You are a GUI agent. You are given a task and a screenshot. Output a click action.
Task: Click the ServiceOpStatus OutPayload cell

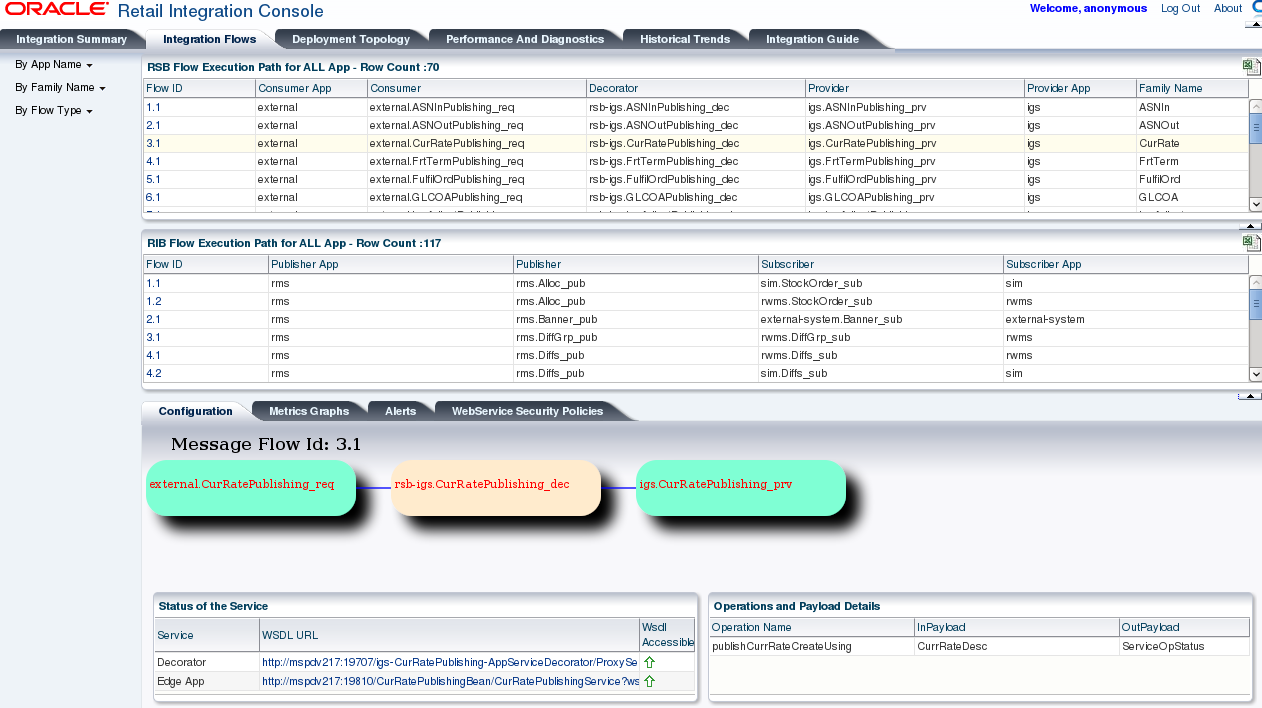pyautogui.click(x=1184, y=646)
